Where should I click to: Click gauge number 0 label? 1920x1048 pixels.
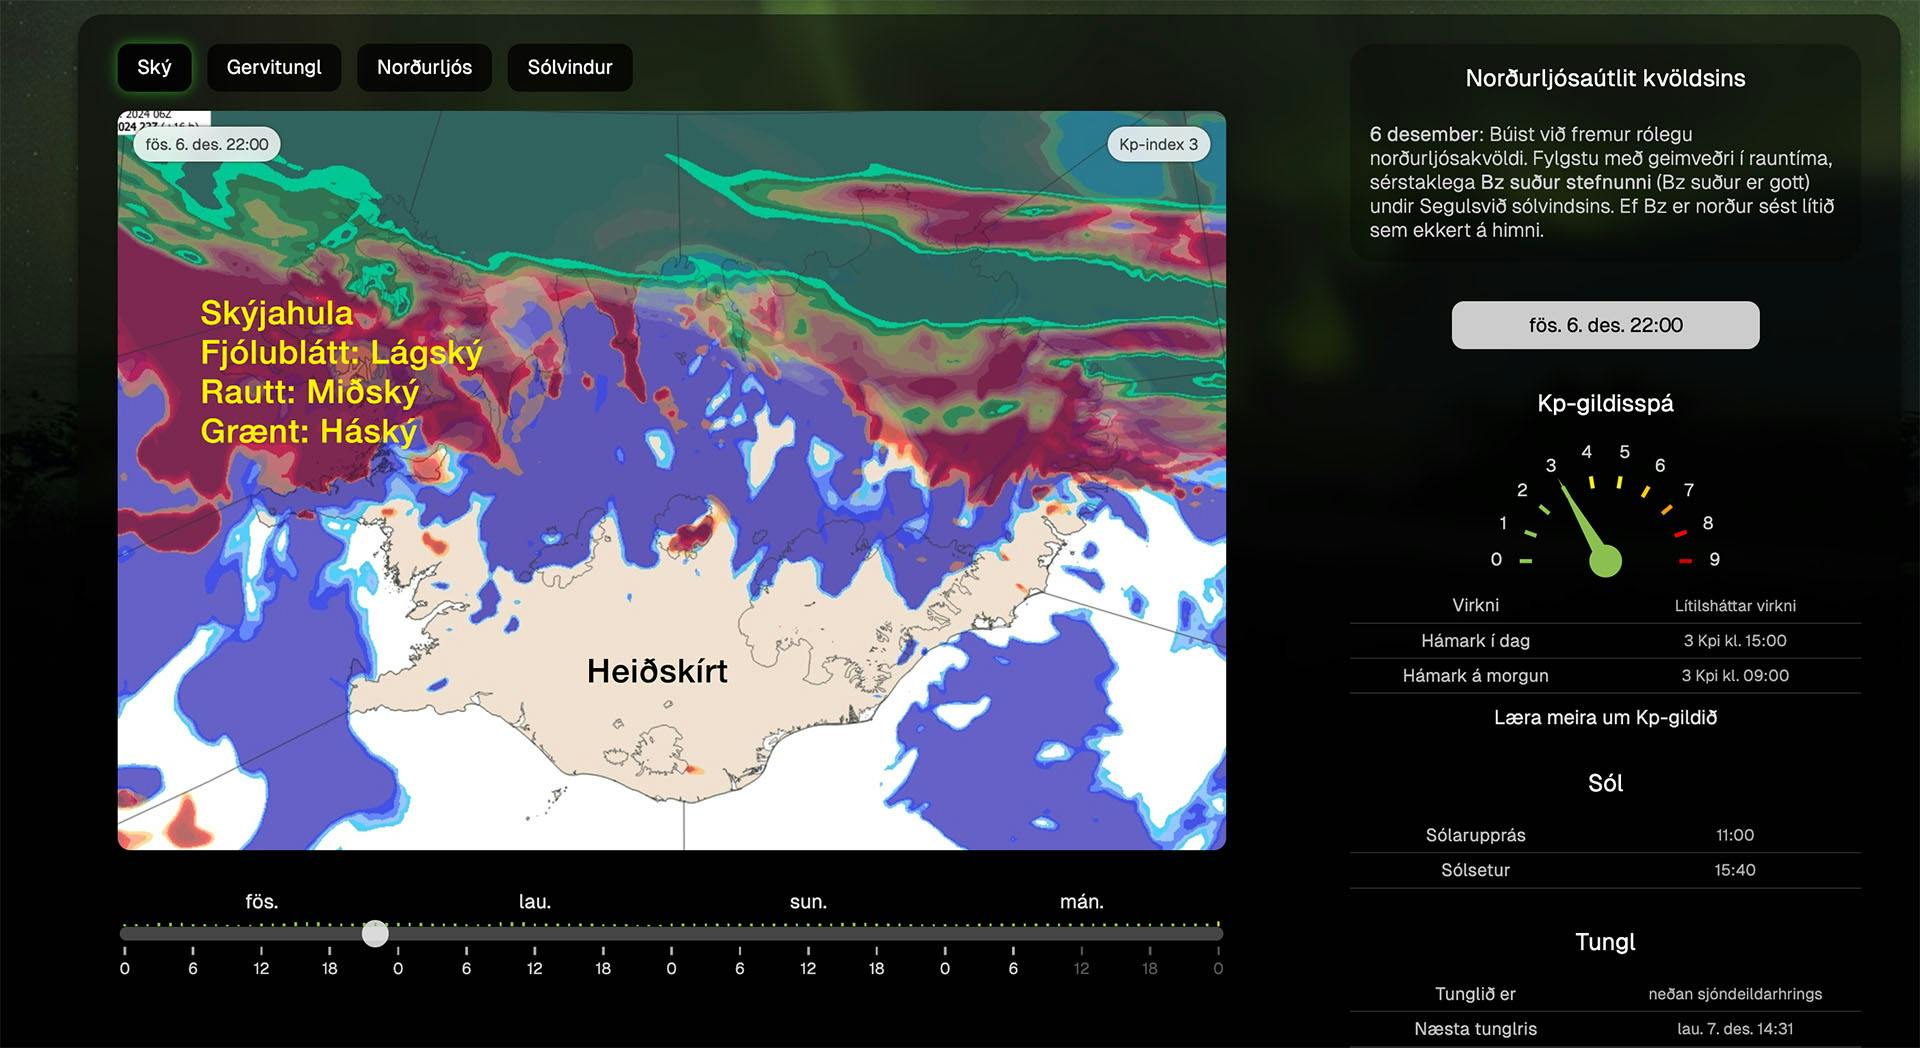click(x=1496, y=559)
